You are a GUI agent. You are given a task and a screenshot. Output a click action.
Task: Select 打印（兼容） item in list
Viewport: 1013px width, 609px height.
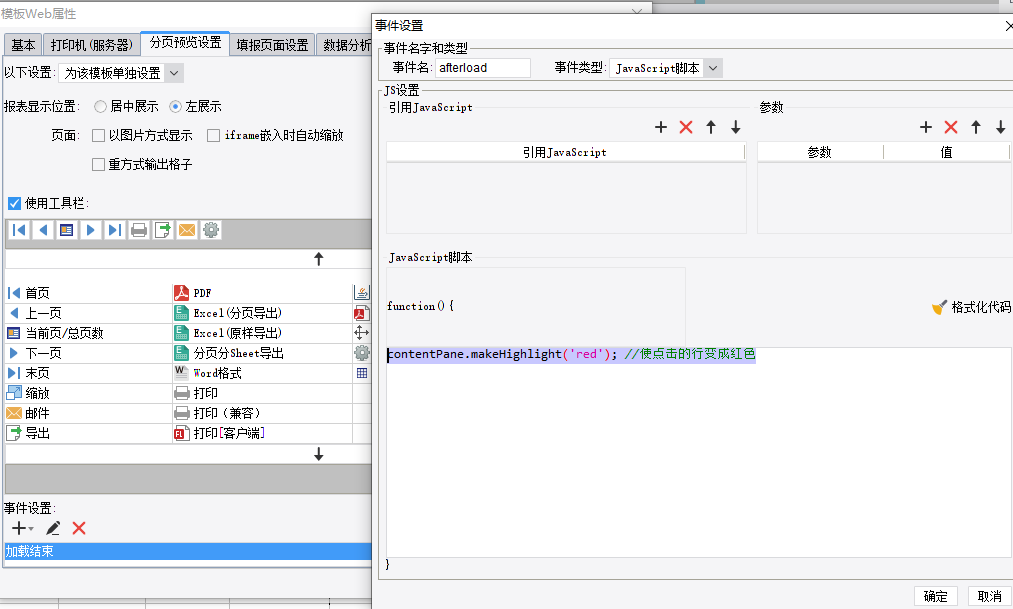pos(262,413)
